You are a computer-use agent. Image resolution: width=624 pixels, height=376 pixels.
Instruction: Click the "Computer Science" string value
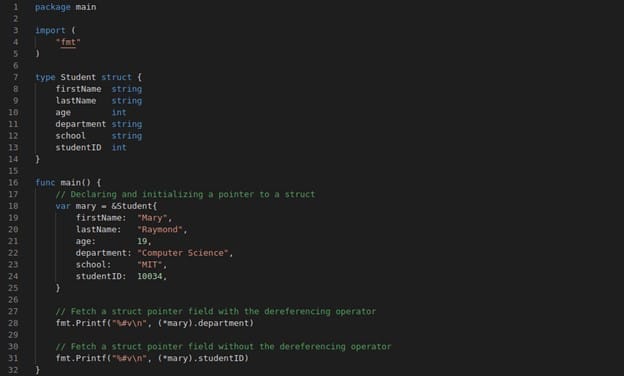[x=183, y=253]
